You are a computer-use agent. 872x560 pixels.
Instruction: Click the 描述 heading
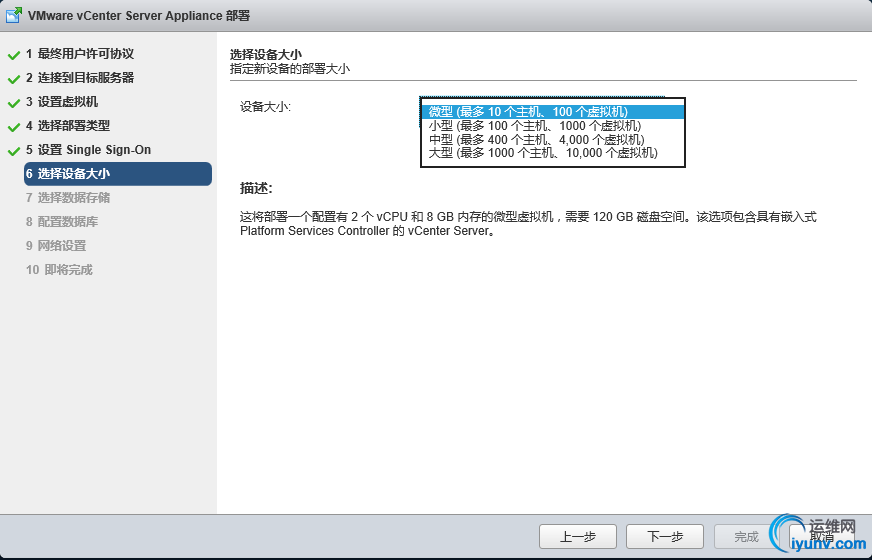256,189
